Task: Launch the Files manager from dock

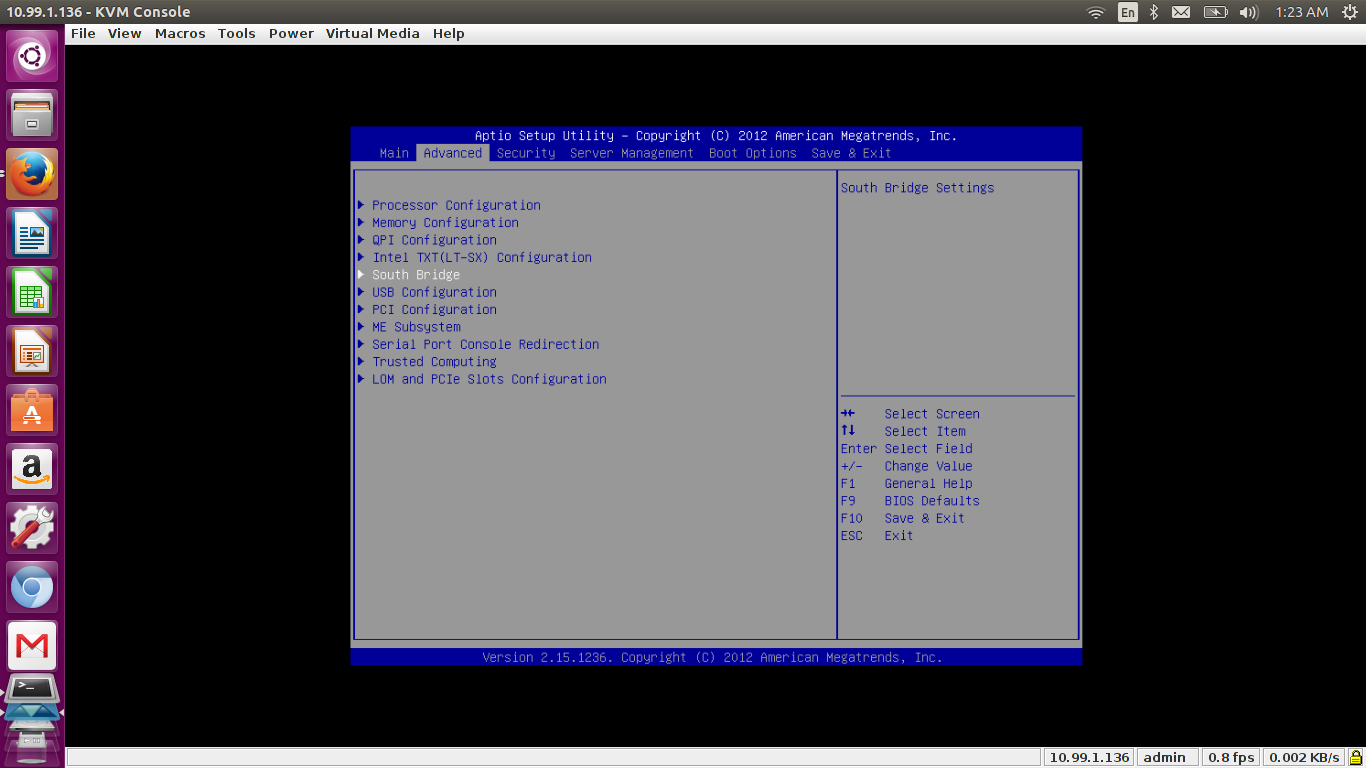Action: click(x=32, y=115)
